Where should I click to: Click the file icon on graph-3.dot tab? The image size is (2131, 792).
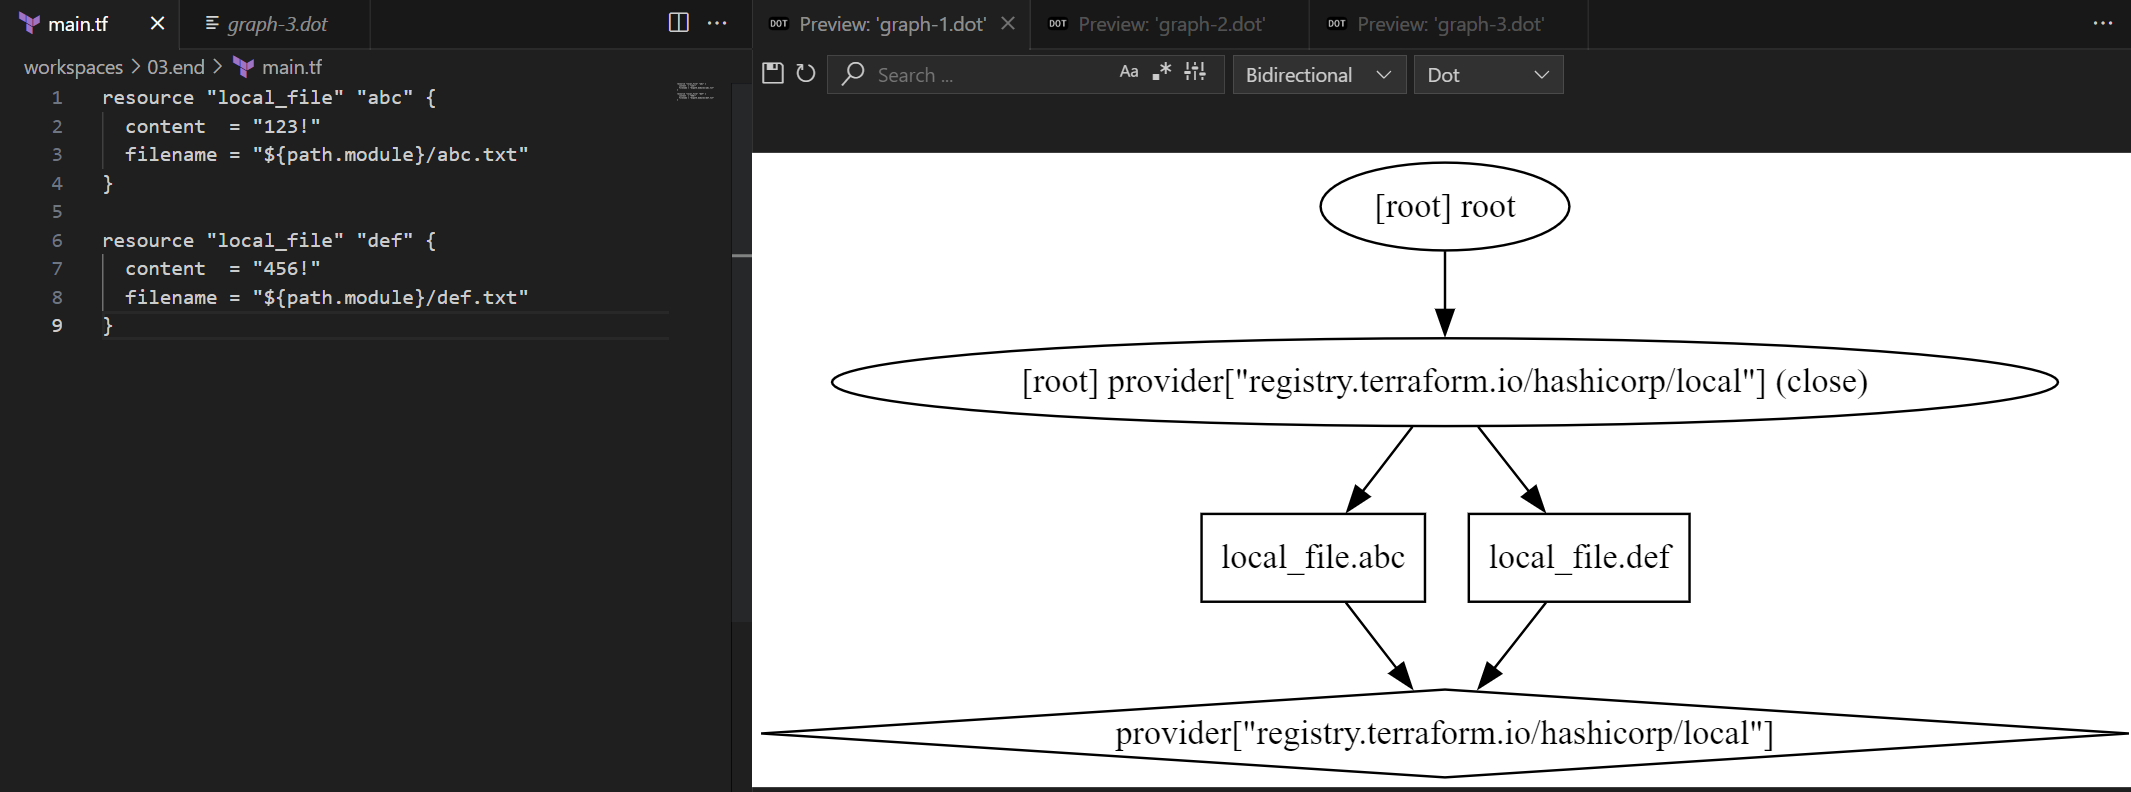point(212,23)
